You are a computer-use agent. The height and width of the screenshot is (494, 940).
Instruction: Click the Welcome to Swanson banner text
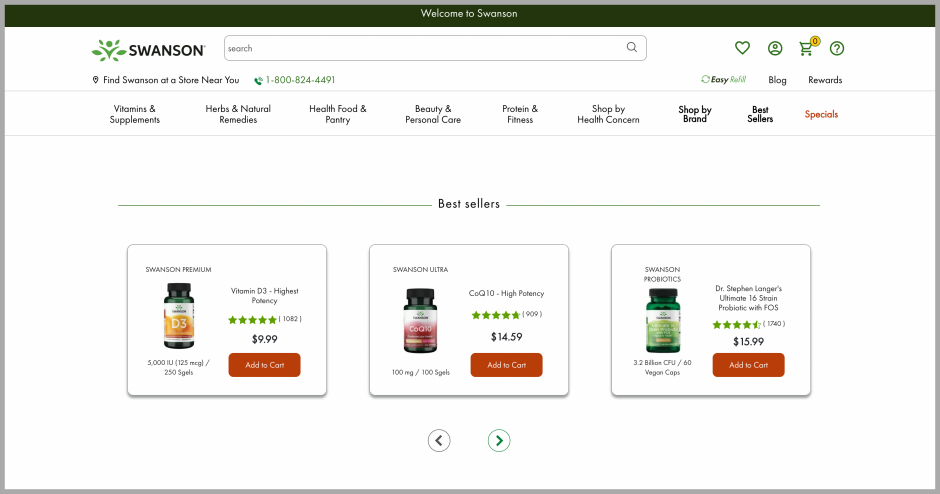click(x=469, y=13)
